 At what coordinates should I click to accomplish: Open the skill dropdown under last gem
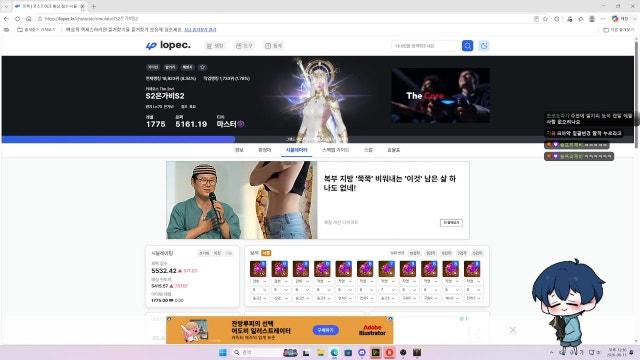[473, 298]
